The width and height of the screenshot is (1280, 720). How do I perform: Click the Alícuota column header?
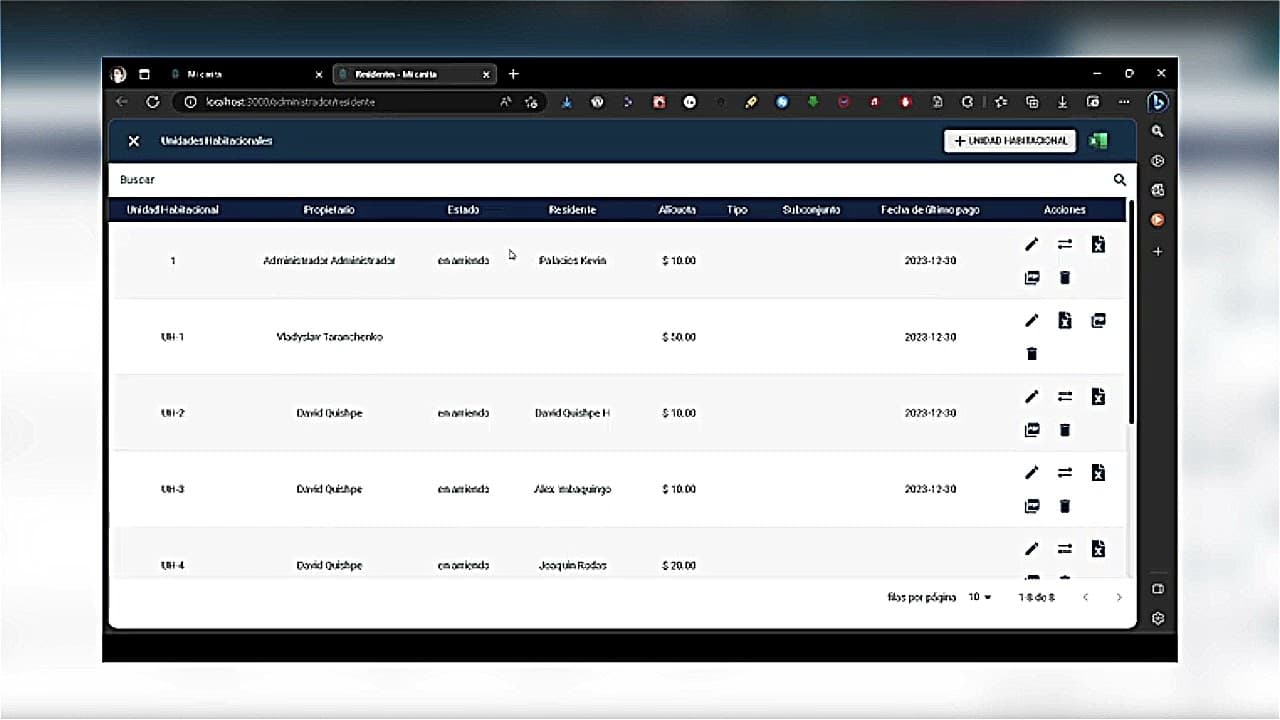(677, 210)
